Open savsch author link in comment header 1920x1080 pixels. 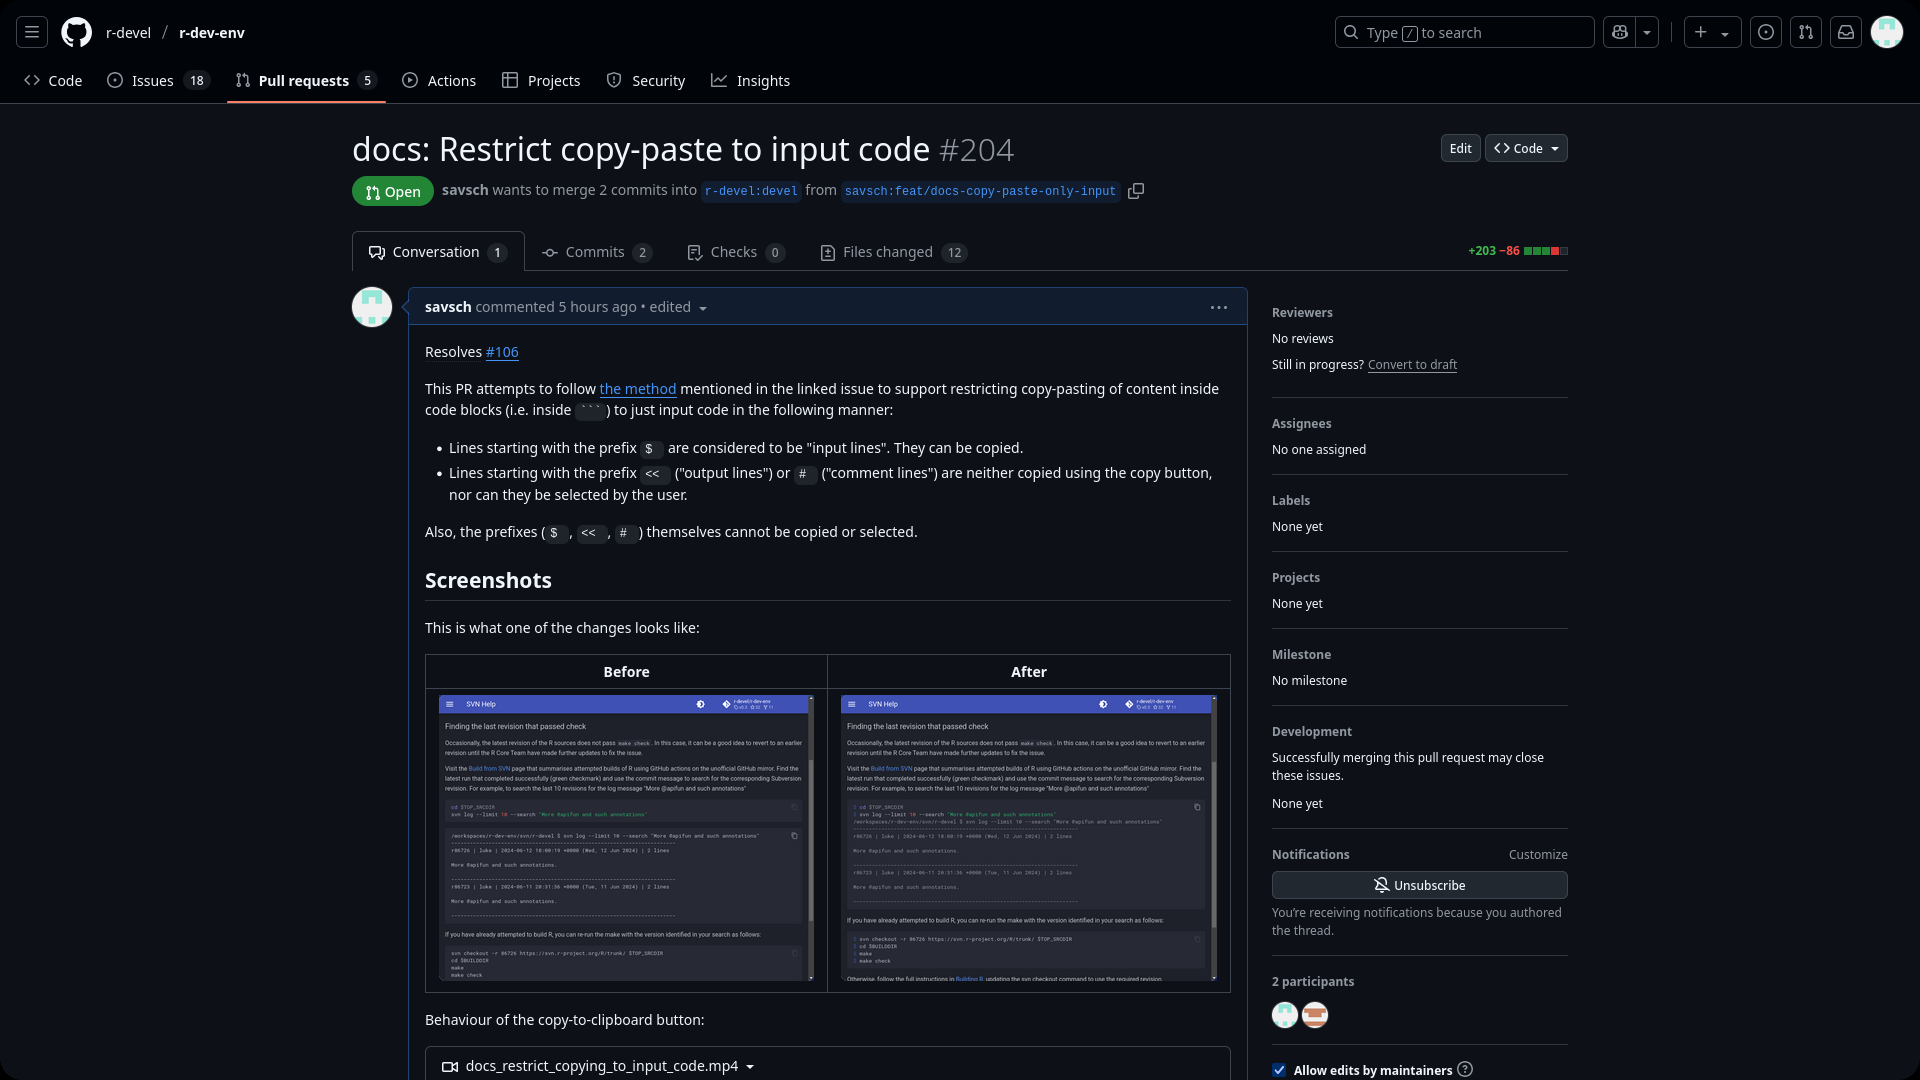pos(448,307)
